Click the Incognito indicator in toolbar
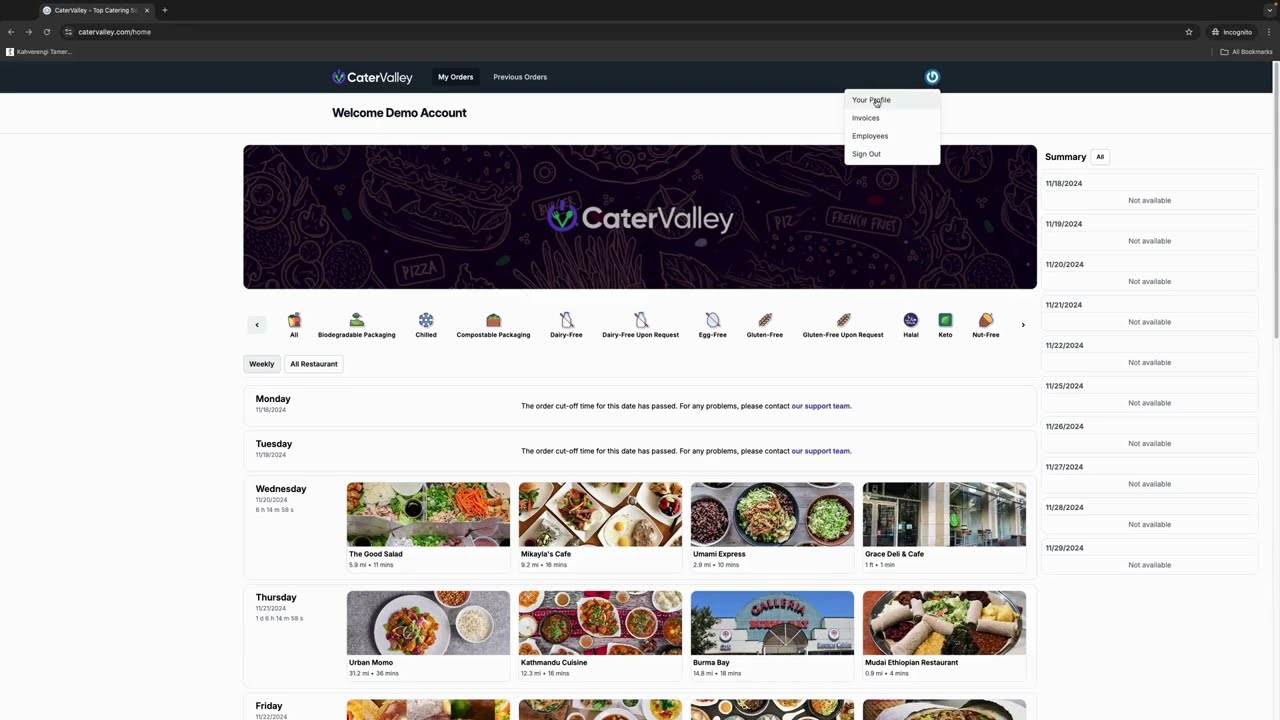Viewport: 1280px width, 720px height. click(1231, 32)
